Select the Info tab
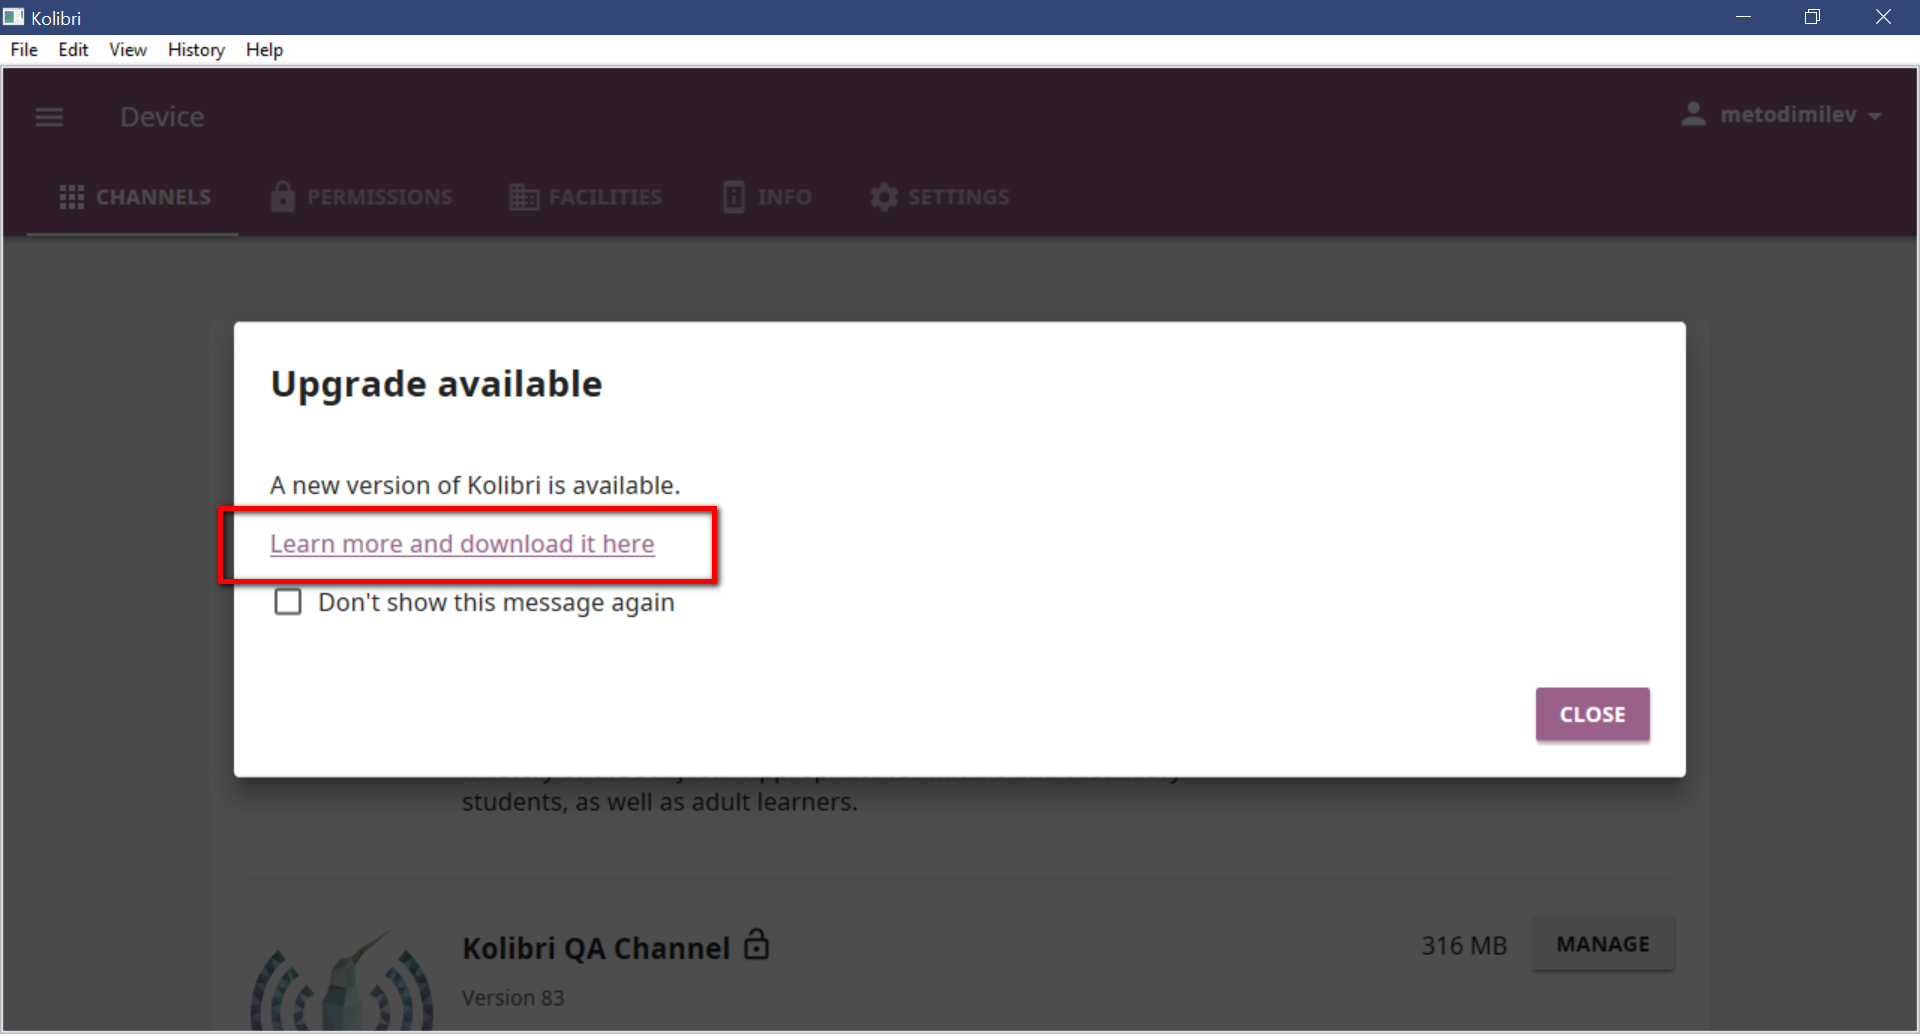This screenshot has width=1920, height=1034. click(767, 197)
